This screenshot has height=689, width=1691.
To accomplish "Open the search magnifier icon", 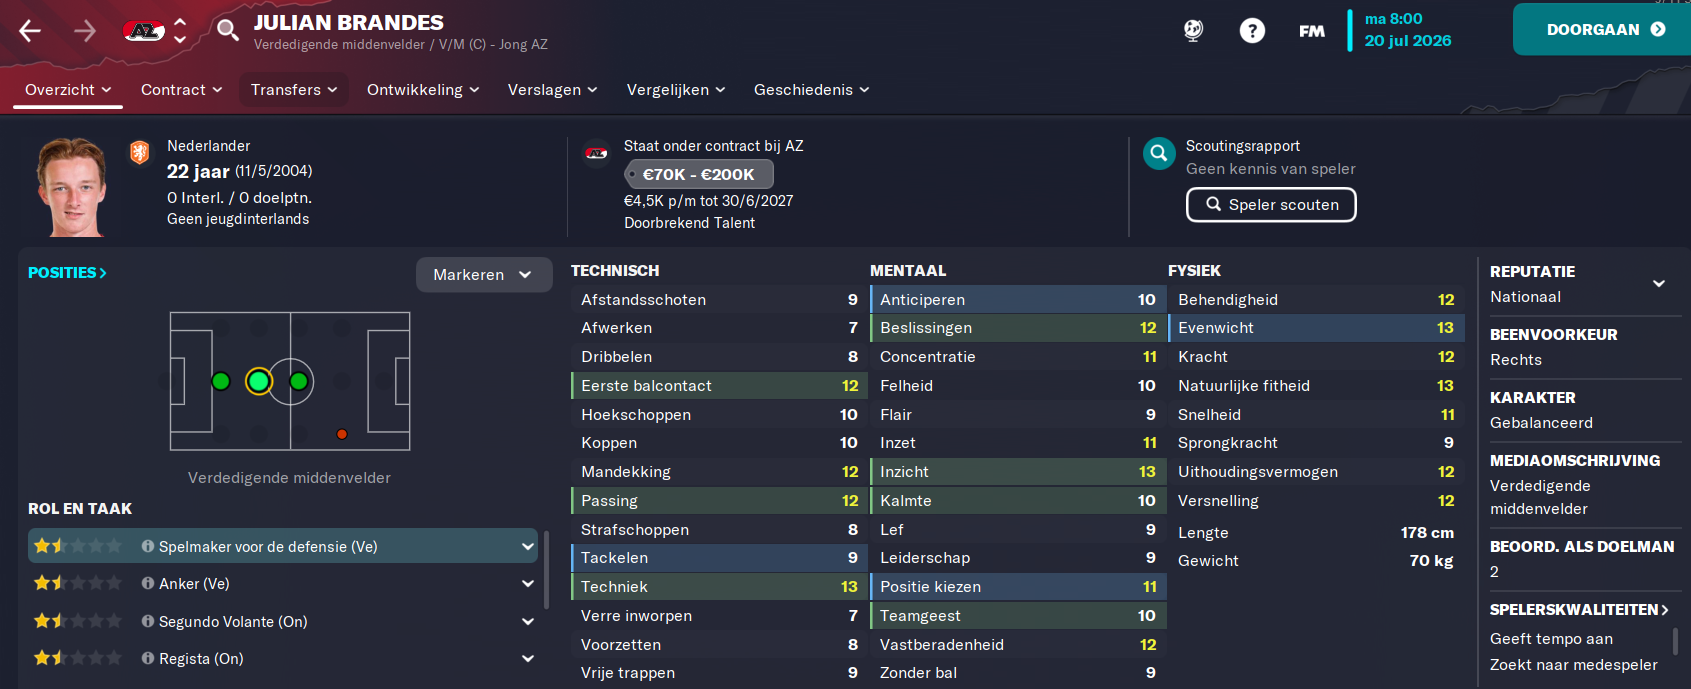I will pyautogui.click(x=228, y=30).
